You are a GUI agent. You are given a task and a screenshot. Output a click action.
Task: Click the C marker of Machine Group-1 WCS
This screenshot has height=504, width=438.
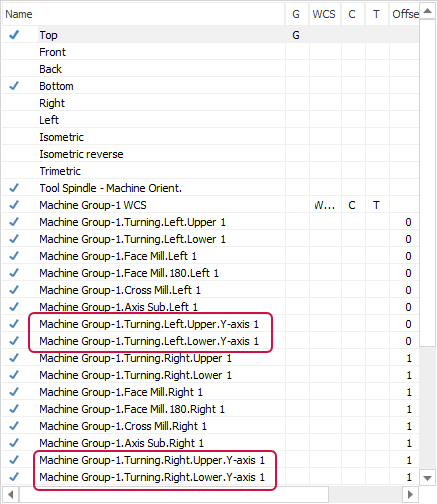(352, 205)
